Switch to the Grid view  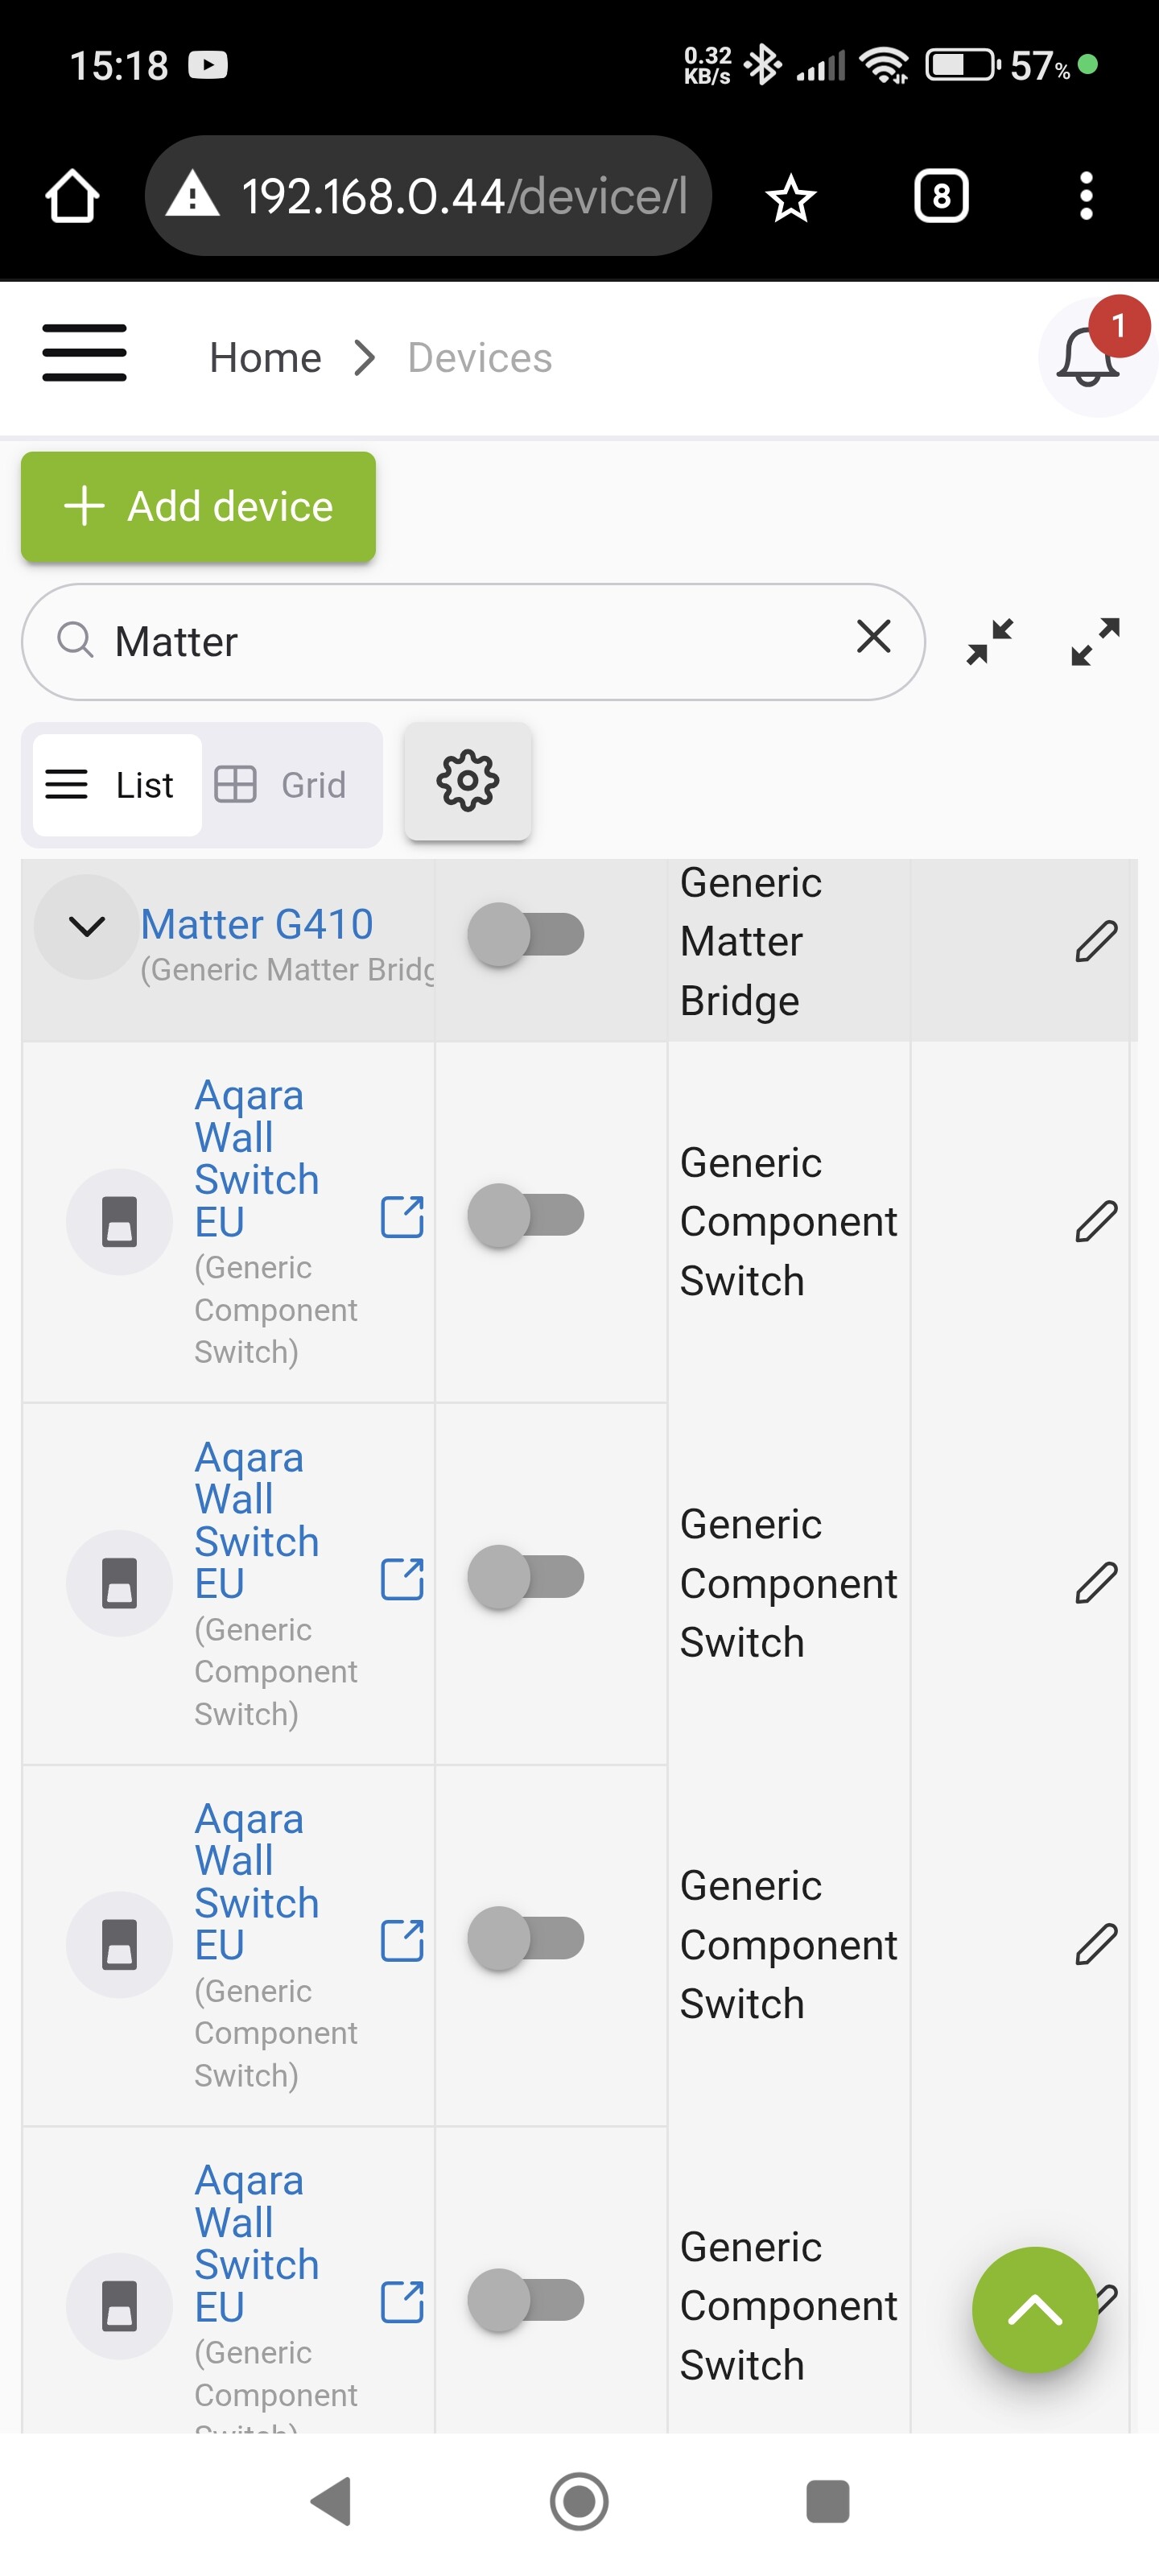283,785
